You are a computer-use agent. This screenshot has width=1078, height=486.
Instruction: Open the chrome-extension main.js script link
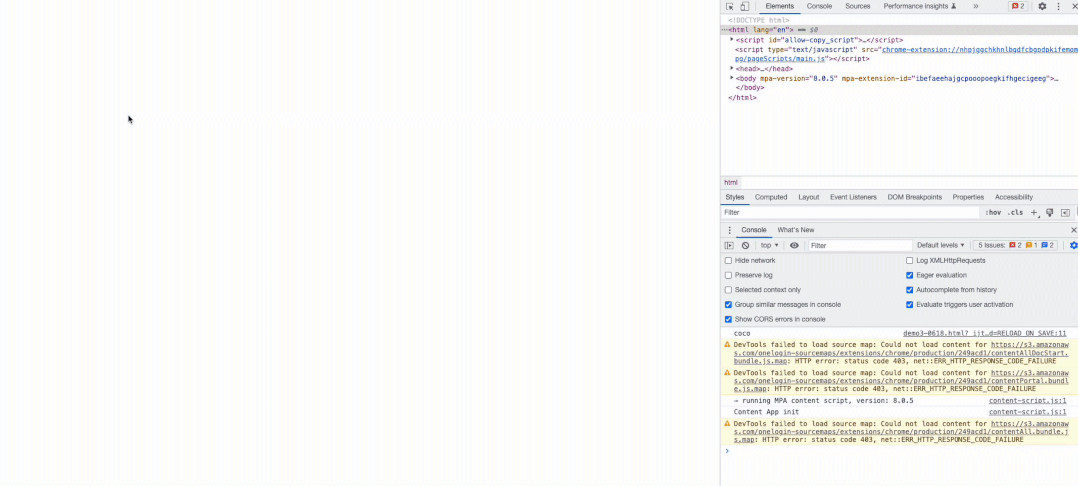pos(906,54)
